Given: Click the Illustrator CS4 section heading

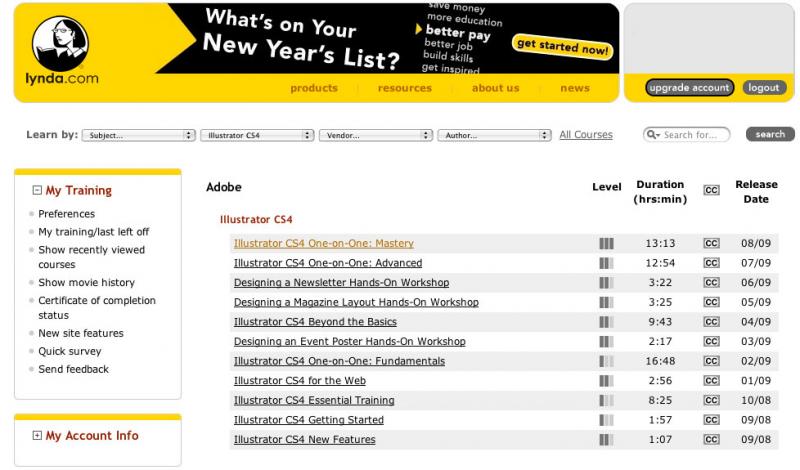Looking at the screenshot, I should coord(256,219).
